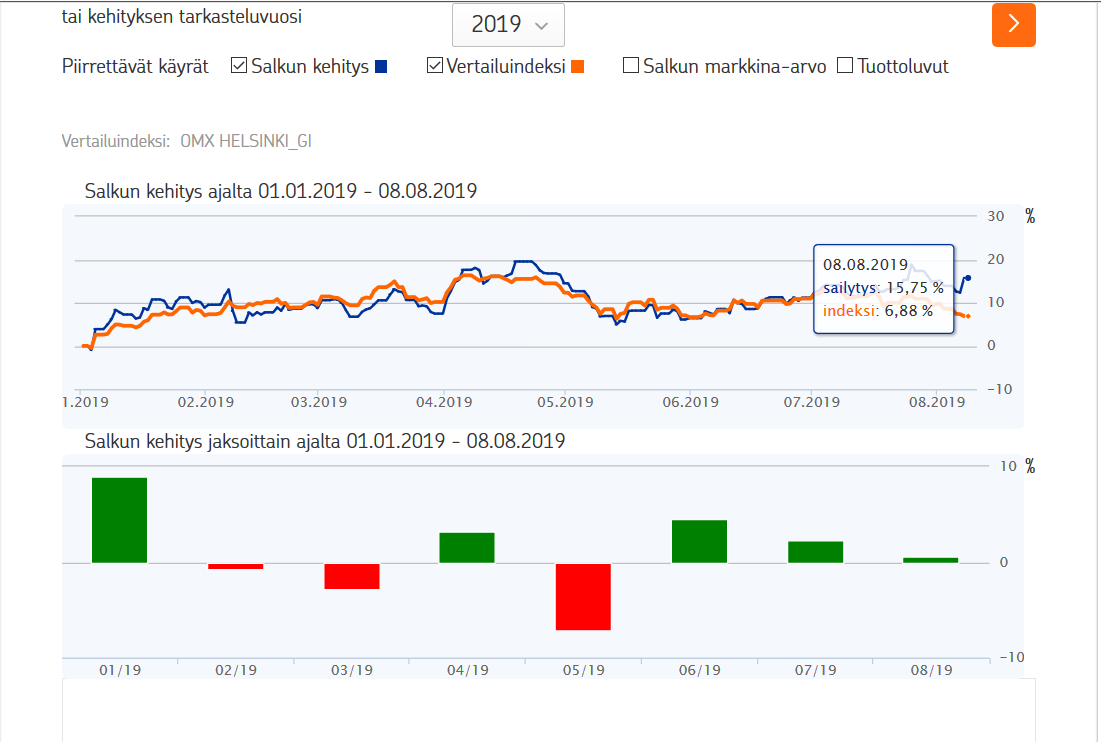Enable the Tuottoluvut checkbox
The width and height of the screenshot is (1101, 742).
(x=845, y=67)
